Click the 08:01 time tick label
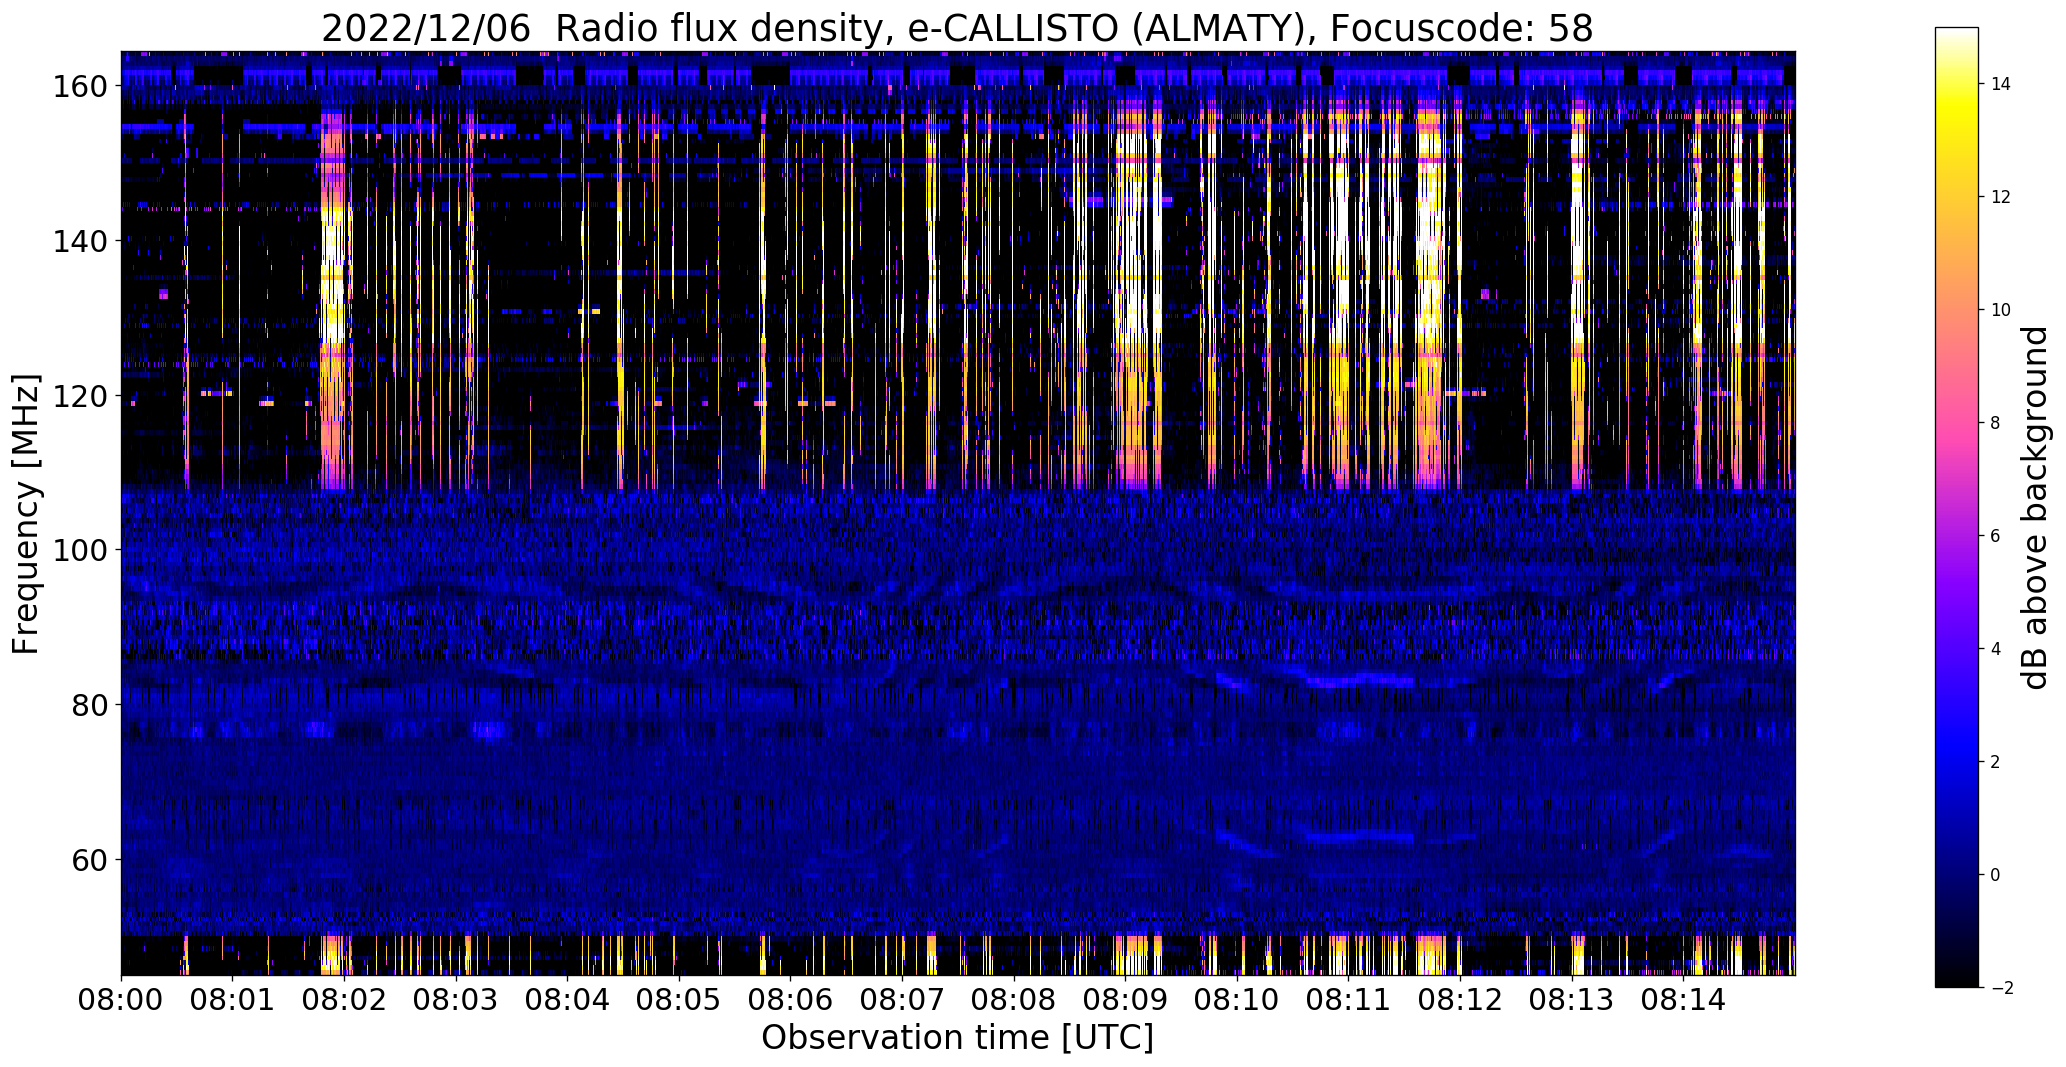Screen dimensions: 2066x1067 (x=233, y=999)
